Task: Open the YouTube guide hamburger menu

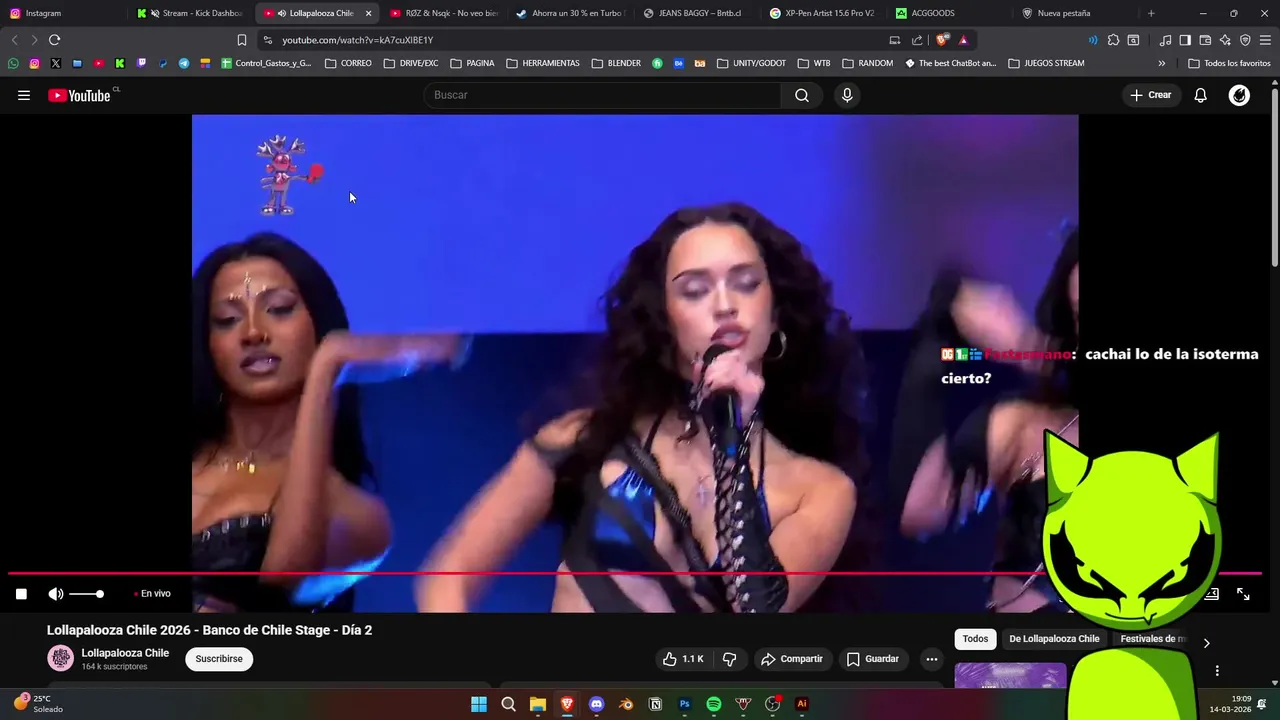Action: pos(24,95)
